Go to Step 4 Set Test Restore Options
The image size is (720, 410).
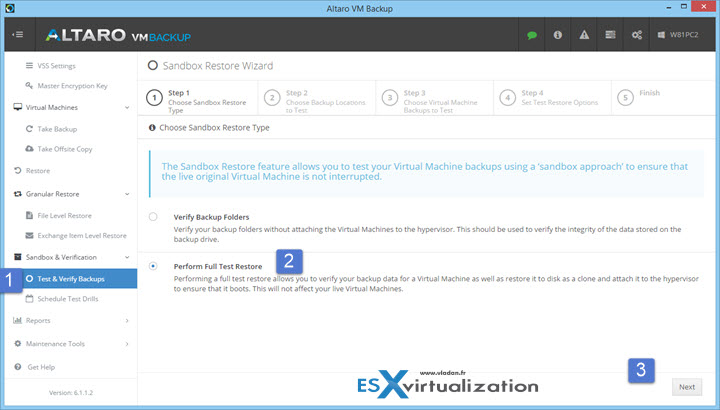[552, 98]
